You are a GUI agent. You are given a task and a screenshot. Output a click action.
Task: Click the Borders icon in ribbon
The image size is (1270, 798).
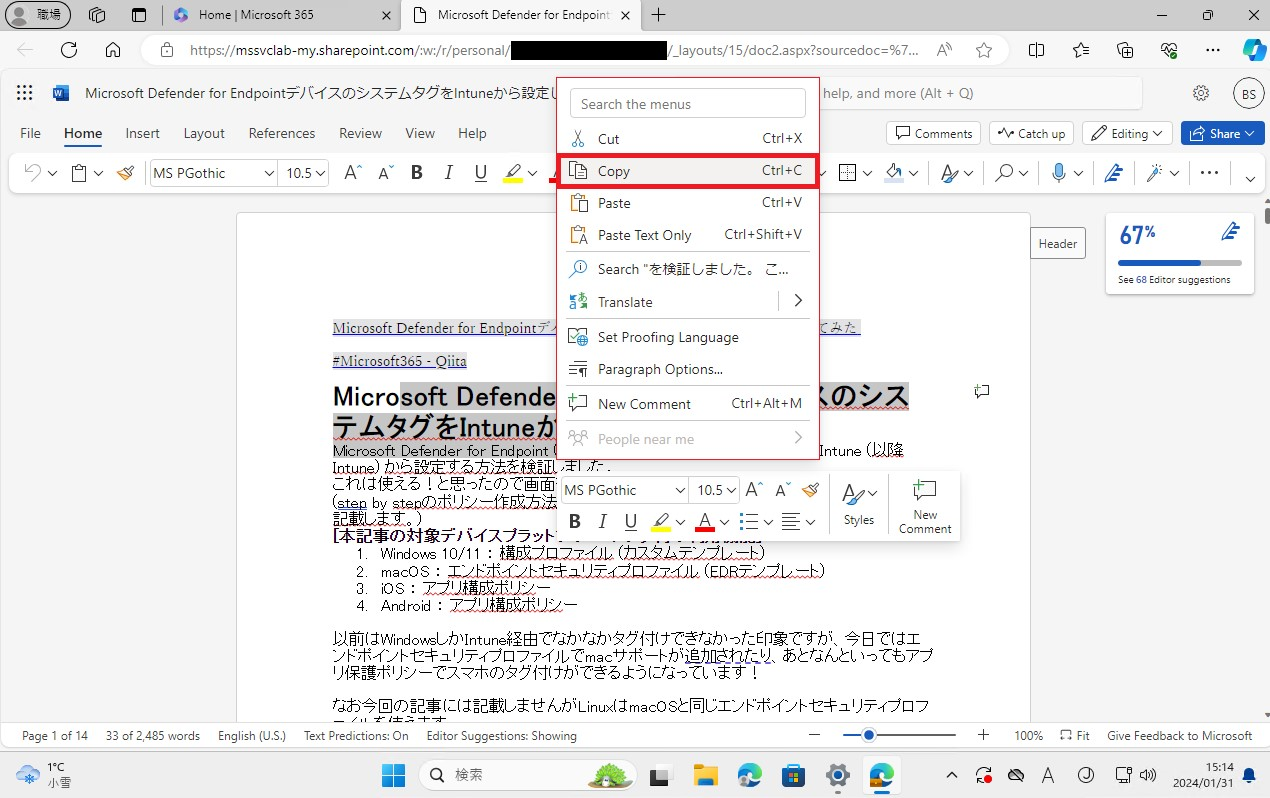[x=847, y=173]
